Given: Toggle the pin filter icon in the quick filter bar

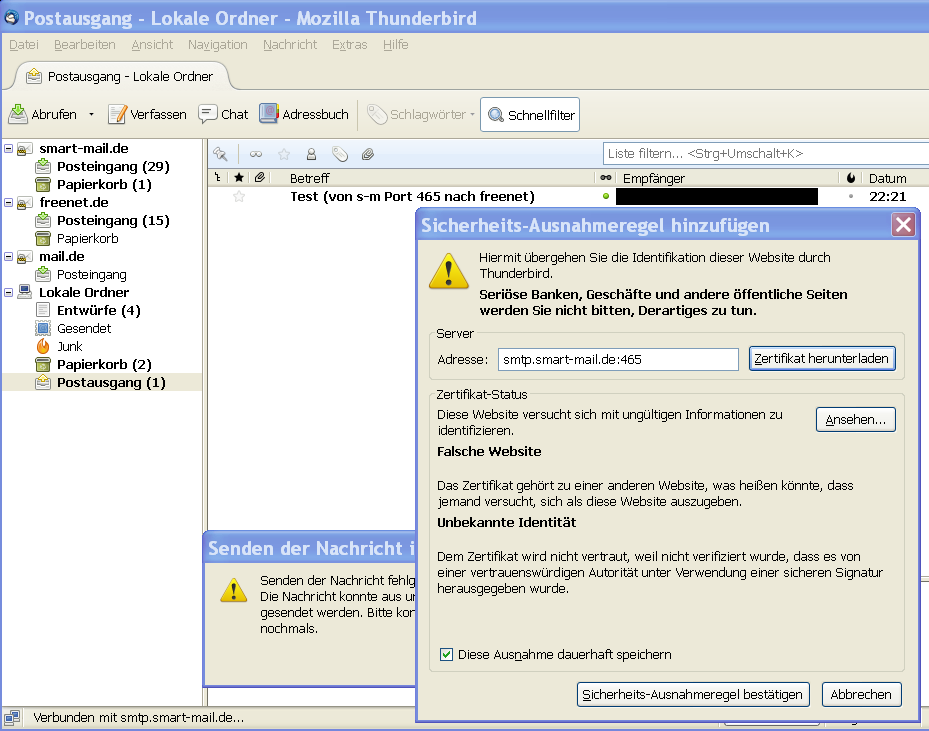Looking at the screenshot, I should [x=220, y=154].
